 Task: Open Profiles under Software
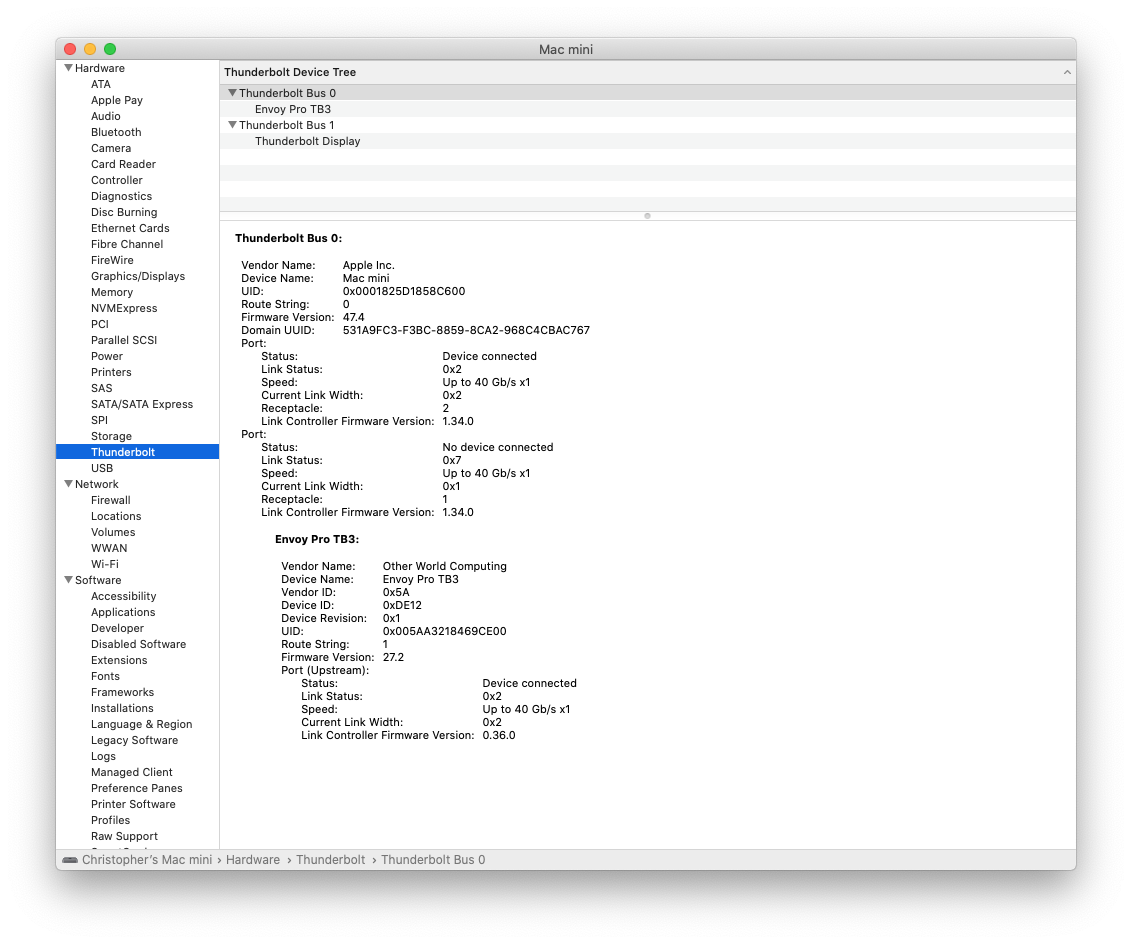[110, 821]
